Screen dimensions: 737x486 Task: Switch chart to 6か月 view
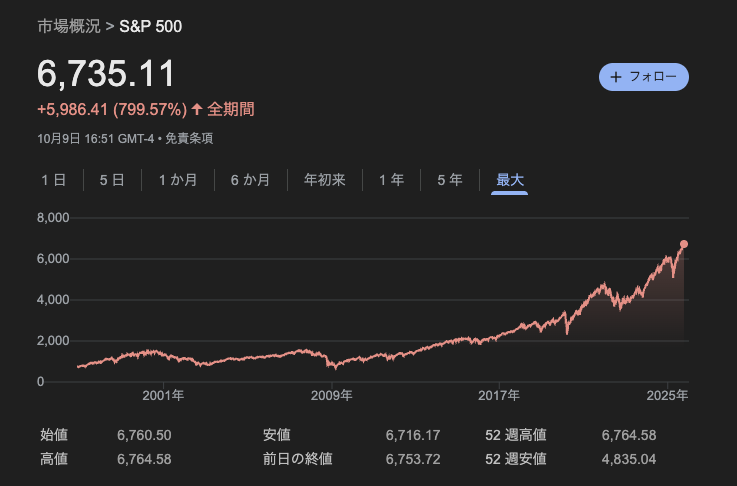(250, 180)
